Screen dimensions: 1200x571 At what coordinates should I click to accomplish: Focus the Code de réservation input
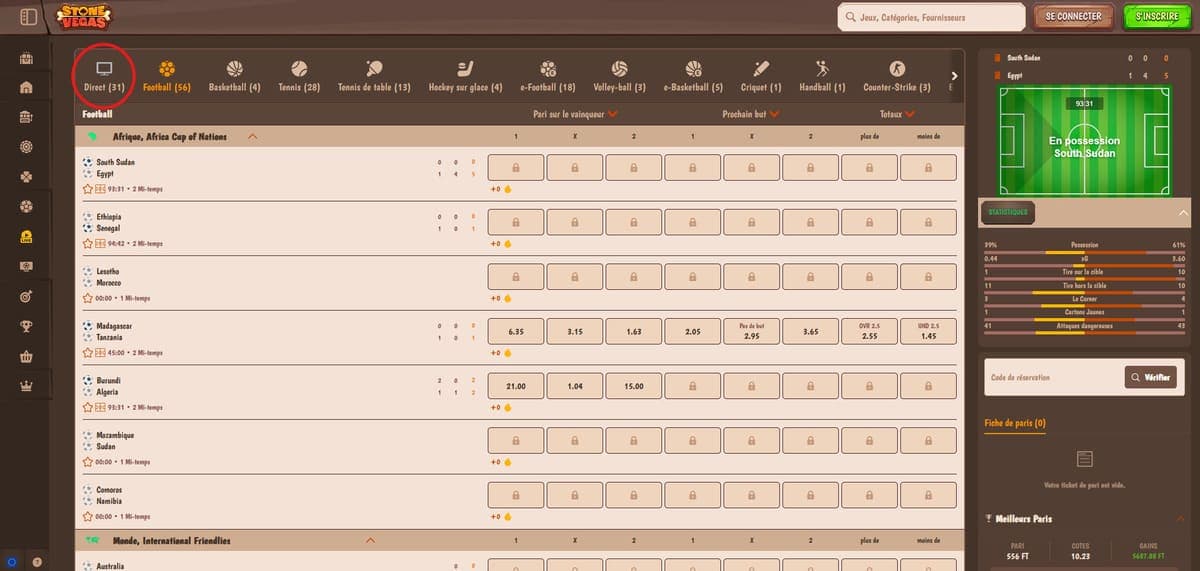coord(1052,377)
